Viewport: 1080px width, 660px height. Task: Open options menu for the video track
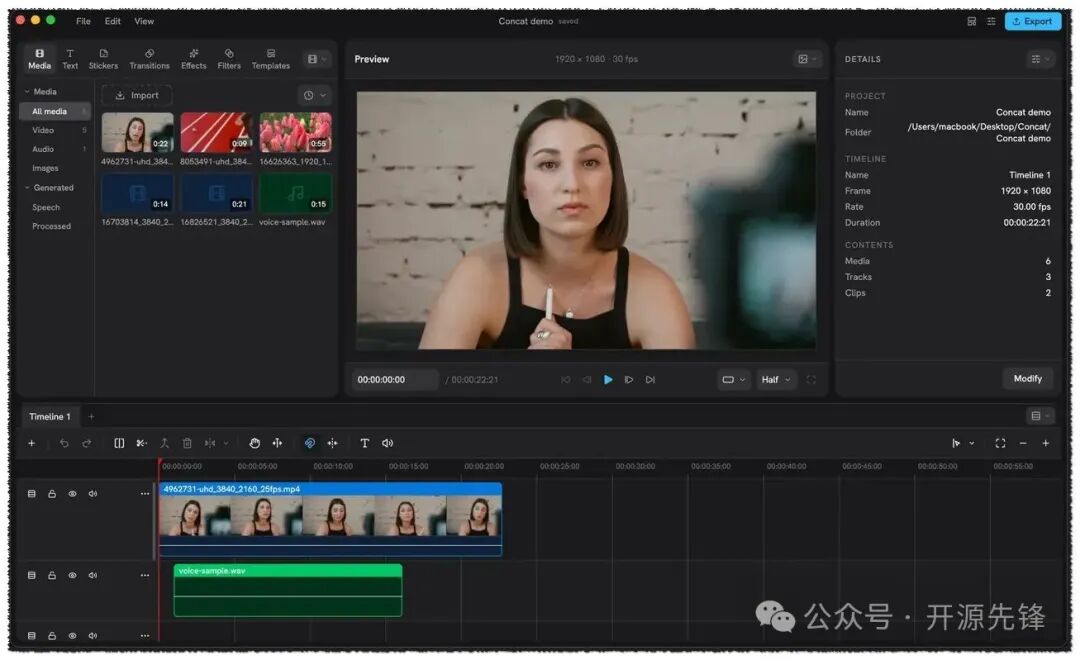point(145,494)
